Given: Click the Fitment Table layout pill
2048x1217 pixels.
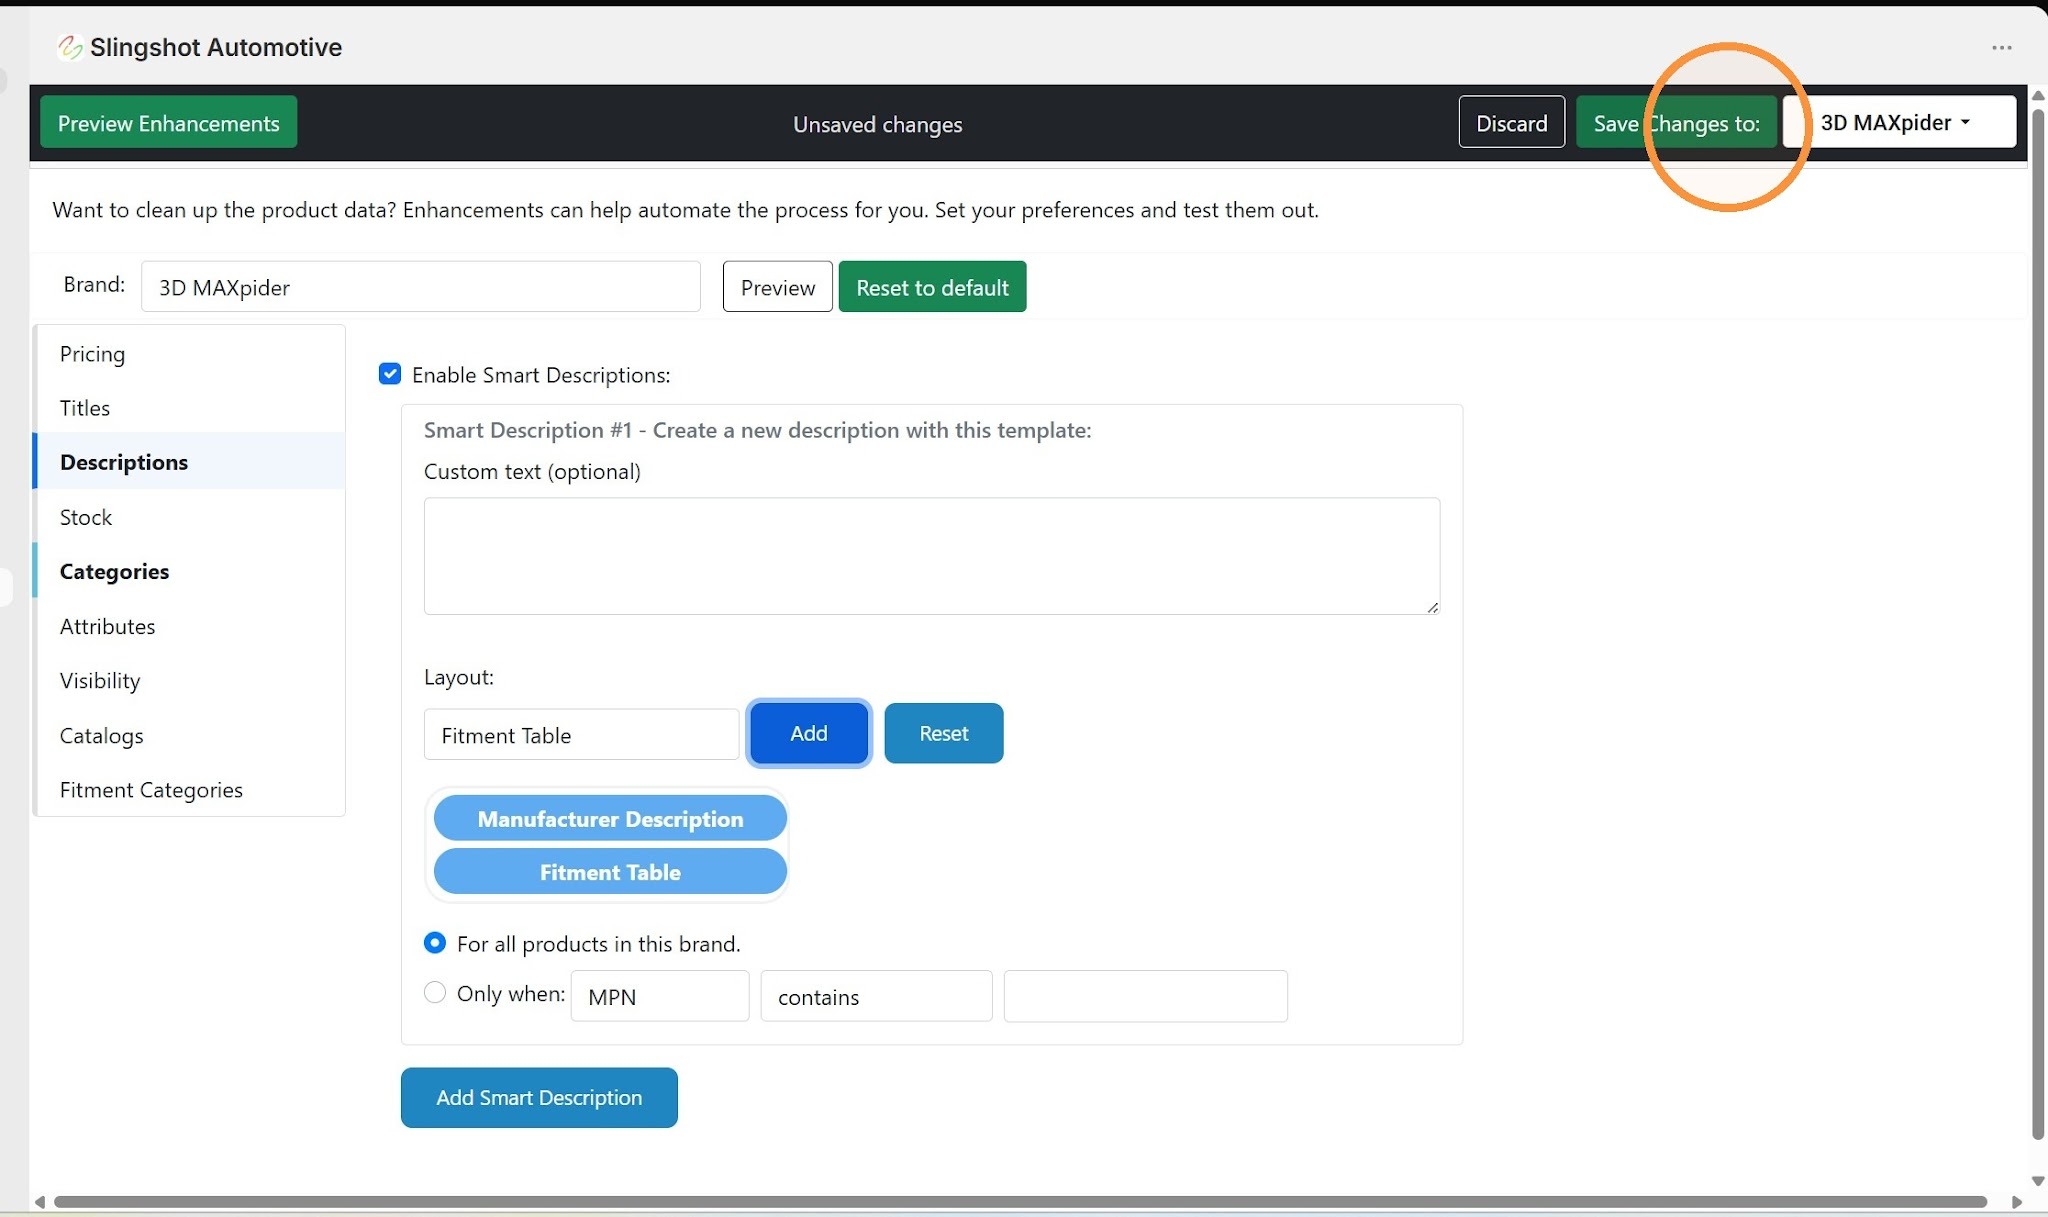Looking at the screenshot, I should [610, 872].
